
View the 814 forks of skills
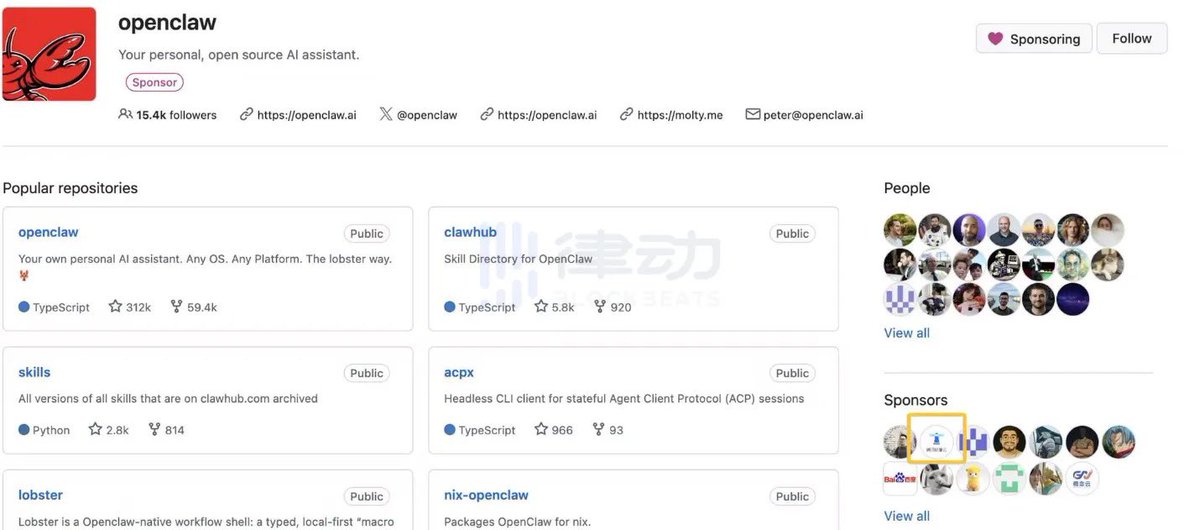tap(166, 430)
